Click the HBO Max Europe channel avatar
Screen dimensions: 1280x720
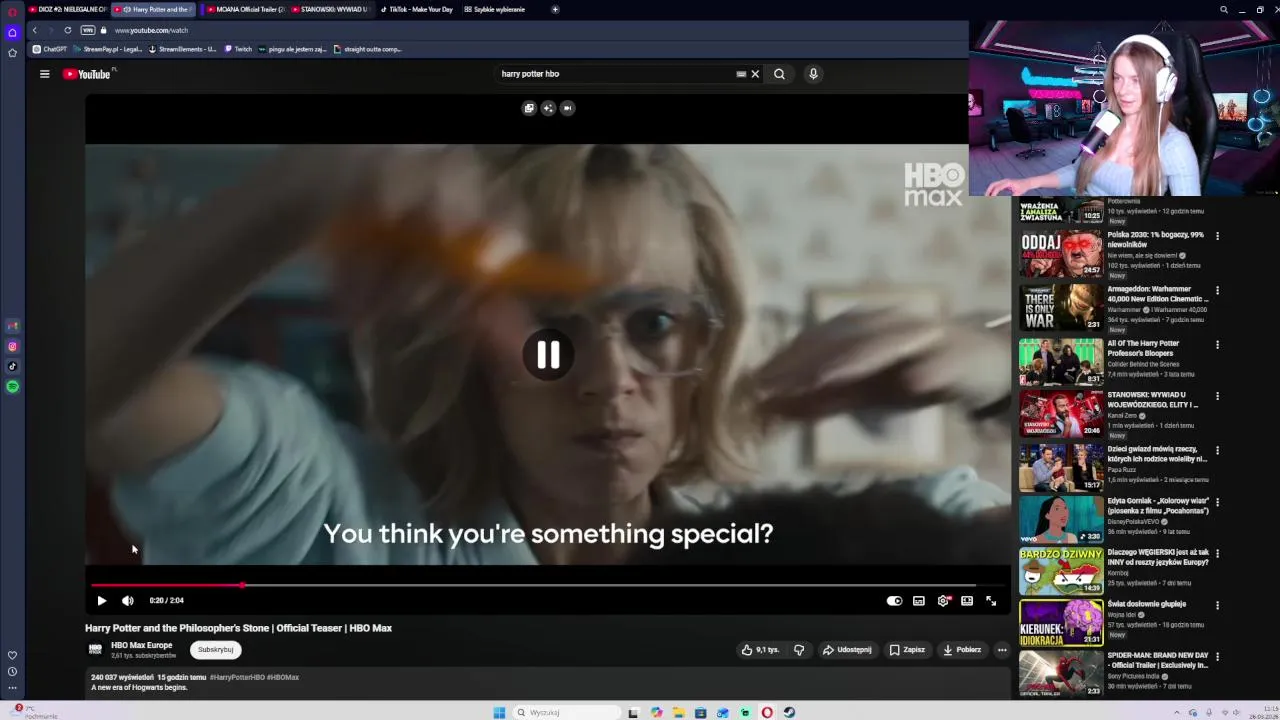[x=95, y=649]
